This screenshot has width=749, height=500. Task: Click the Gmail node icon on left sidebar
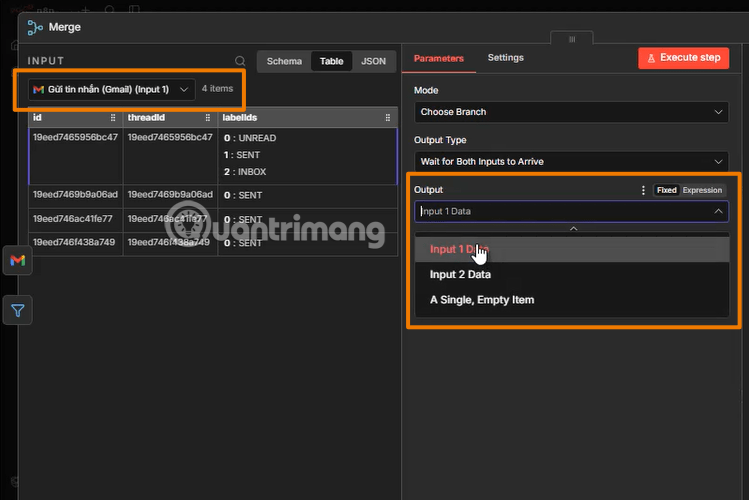(x=18, y=260)
